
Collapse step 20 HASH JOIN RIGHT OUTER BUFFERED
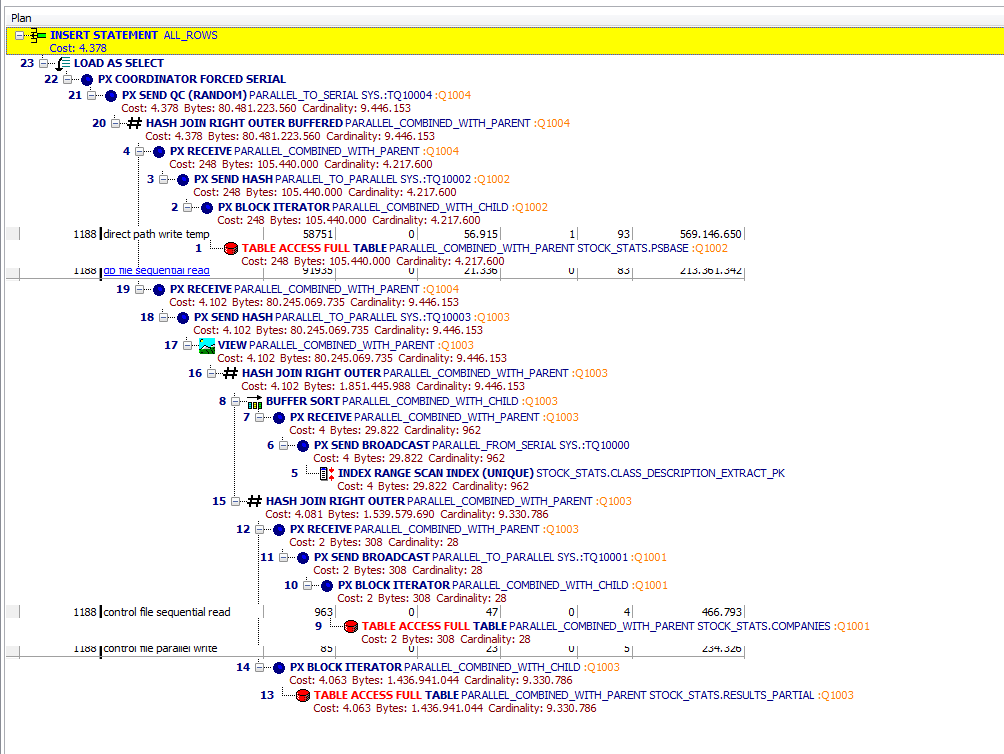[115, 123]
